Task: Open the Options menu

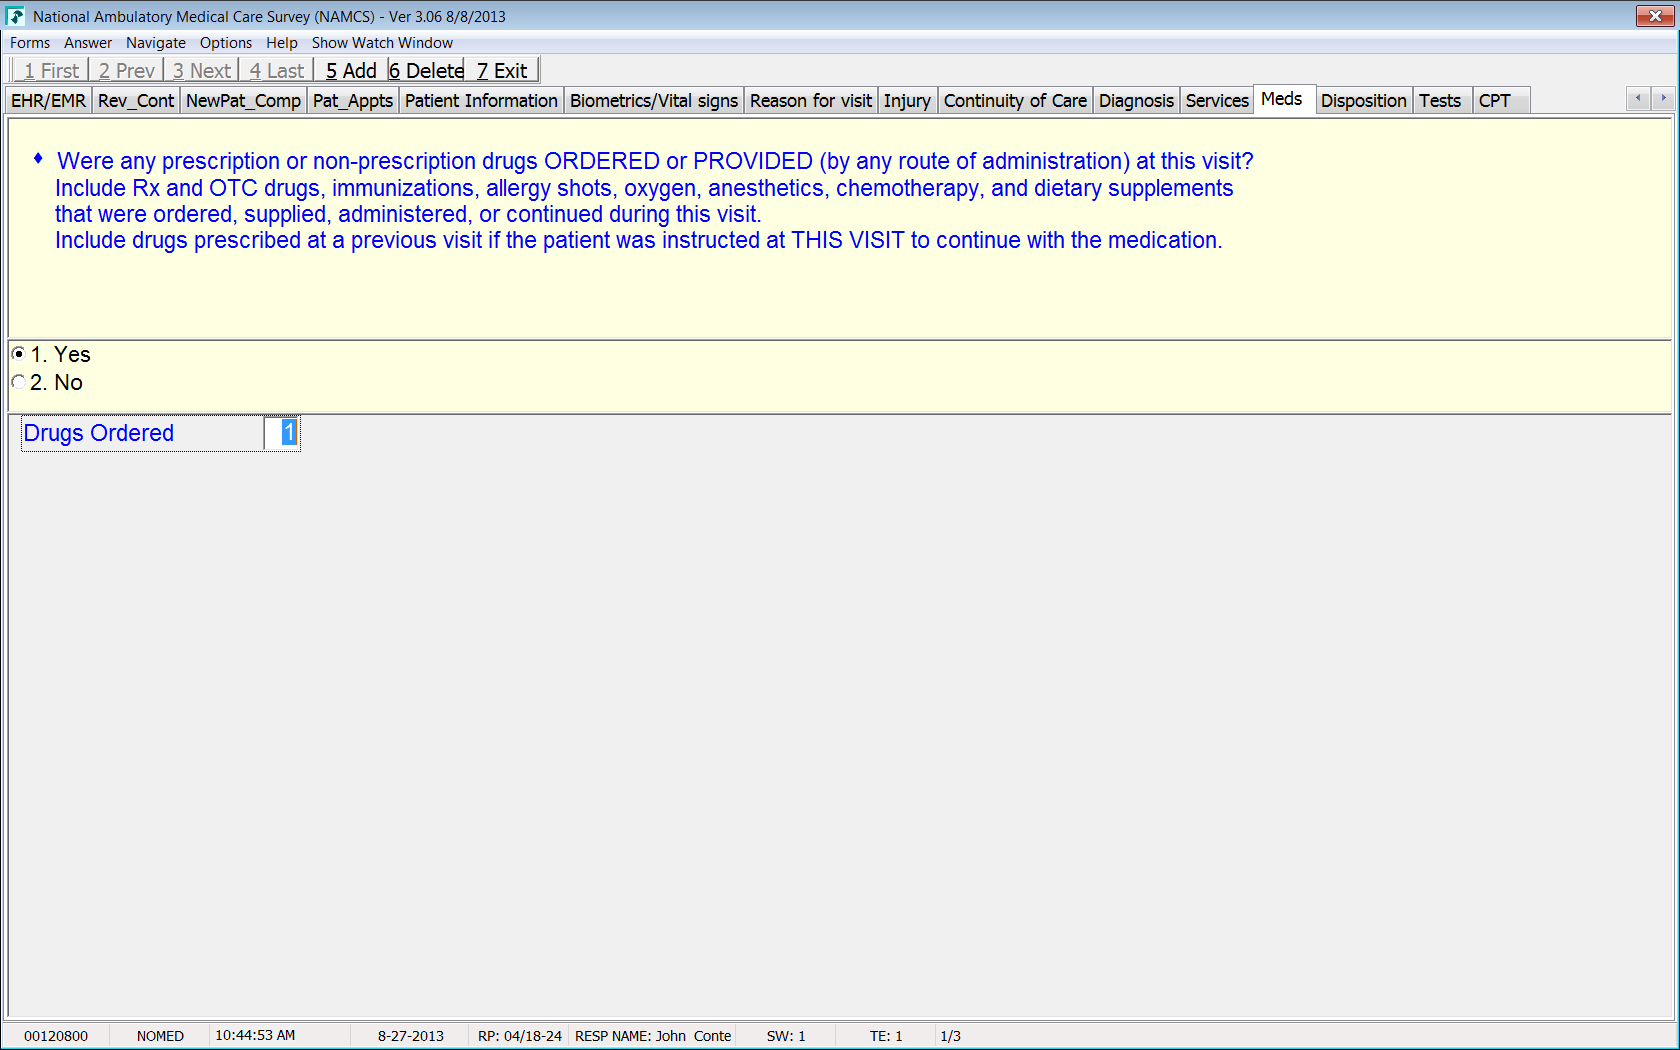Action: pos(225,43)
